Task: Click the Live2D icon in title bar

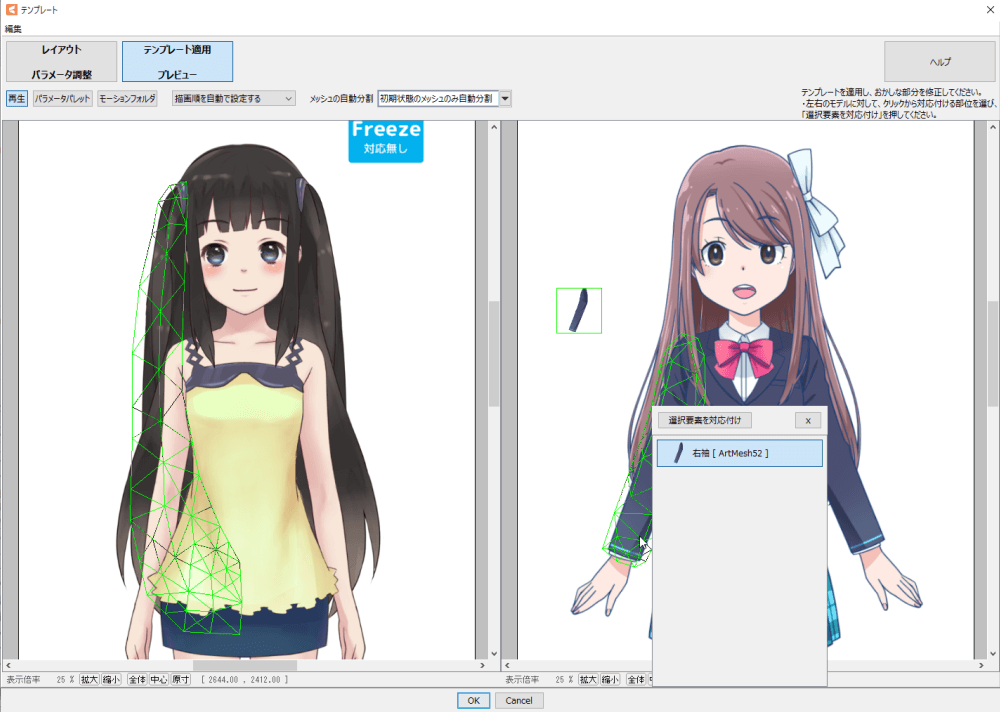Action: 11,10
